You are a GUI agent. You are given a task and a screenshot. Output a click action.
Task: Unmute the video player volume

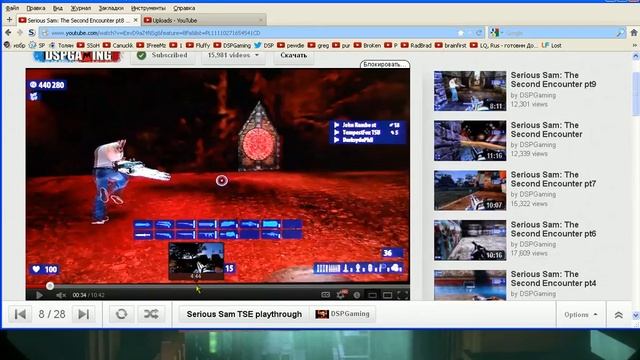61,295
